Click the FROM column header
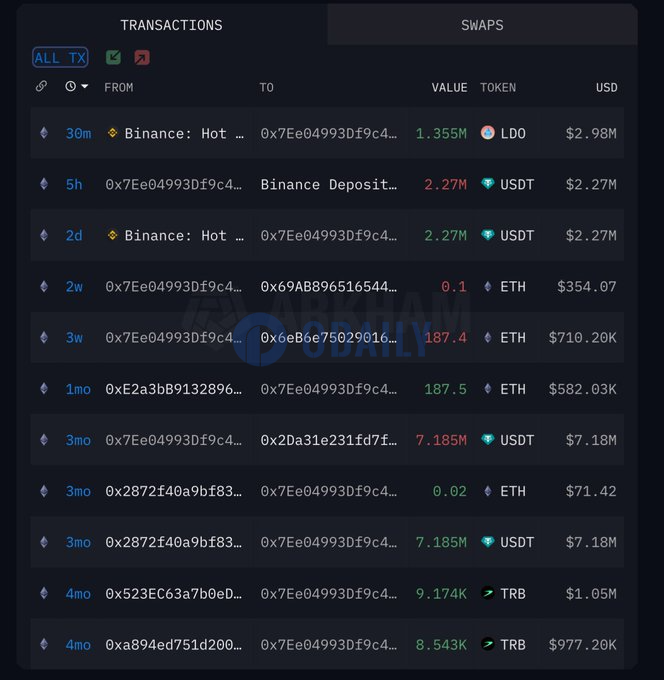664x680 pixels. [x=119, y=88]
